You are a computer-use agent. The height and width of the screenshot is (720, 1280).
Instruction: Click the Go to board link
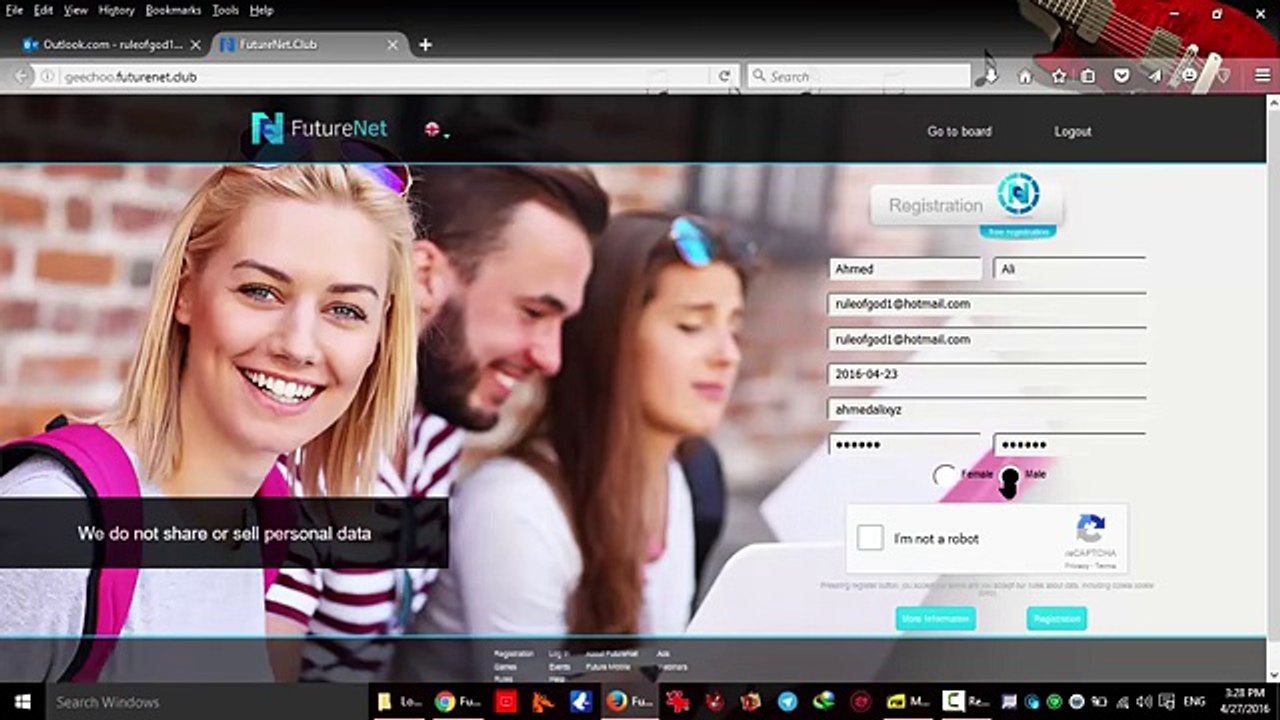click(959, 131)
